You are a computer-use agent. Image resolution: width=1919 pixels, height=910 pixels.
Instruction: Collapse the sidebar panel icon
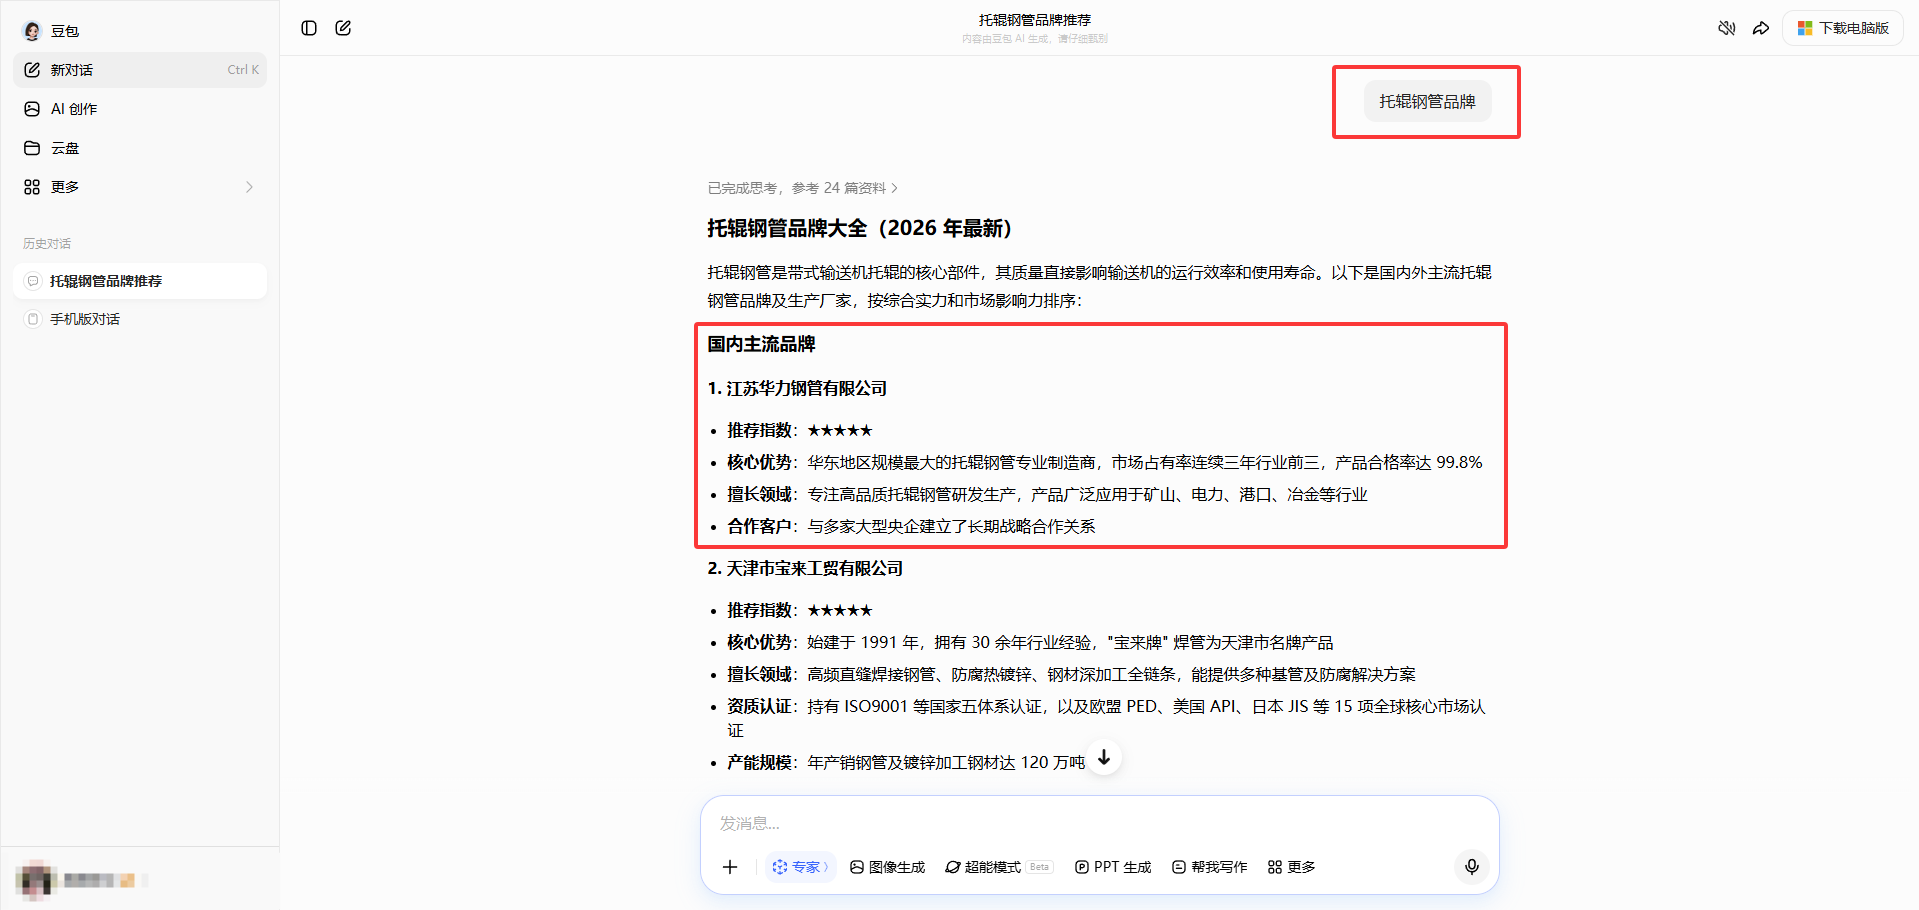309,28
